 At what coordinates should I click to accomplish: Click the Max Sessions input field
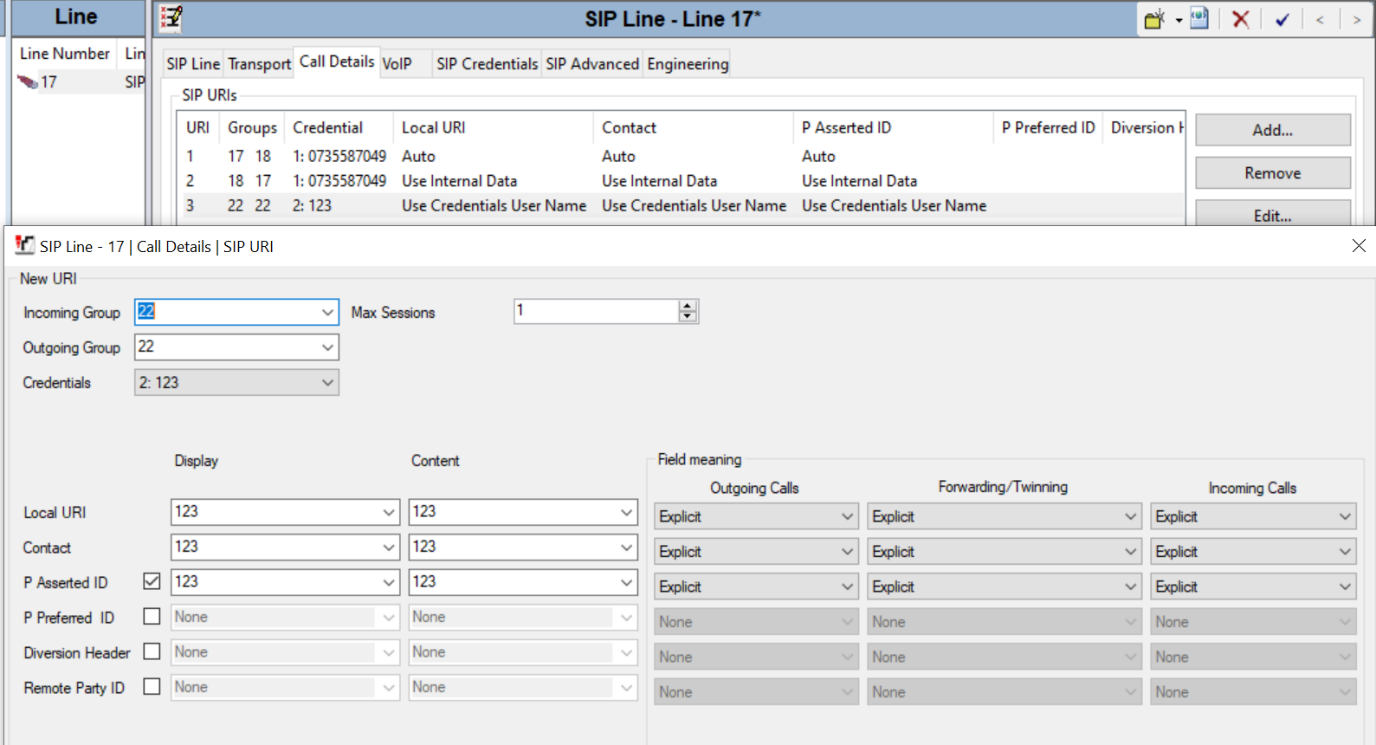pos(597,311)
